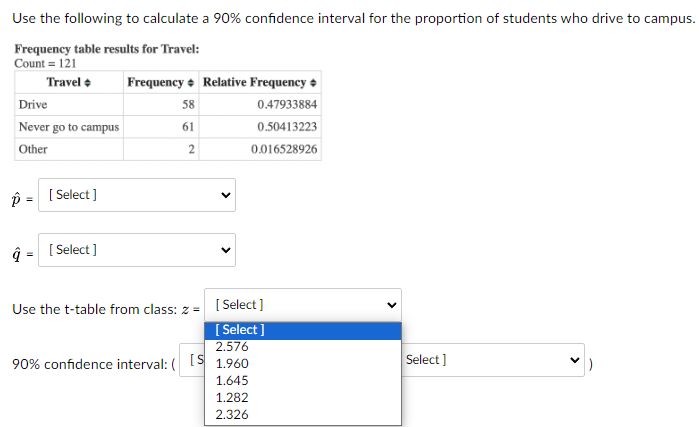Image resolution: width=699 pixels, height=427 pixels.
Task: Choose 2.576 from the z list
Action: pos(232,347)
